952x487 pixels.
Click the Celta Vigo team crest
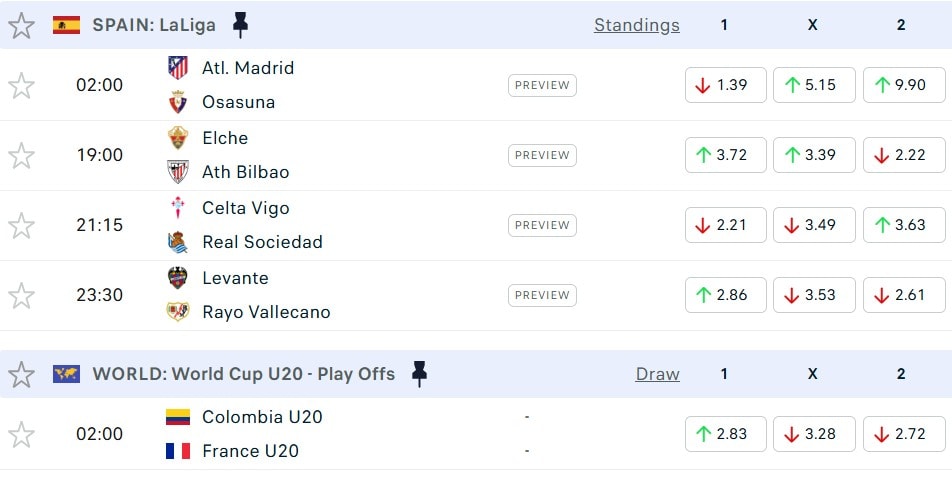tap(178, 208)
